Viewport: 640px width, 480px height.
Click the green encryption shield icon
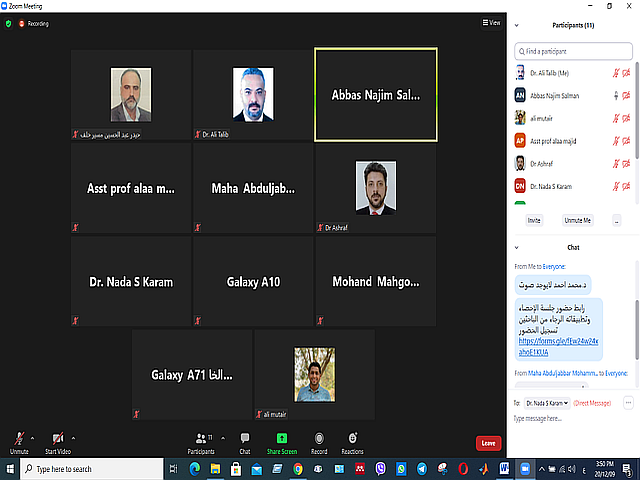click(9, 22)
